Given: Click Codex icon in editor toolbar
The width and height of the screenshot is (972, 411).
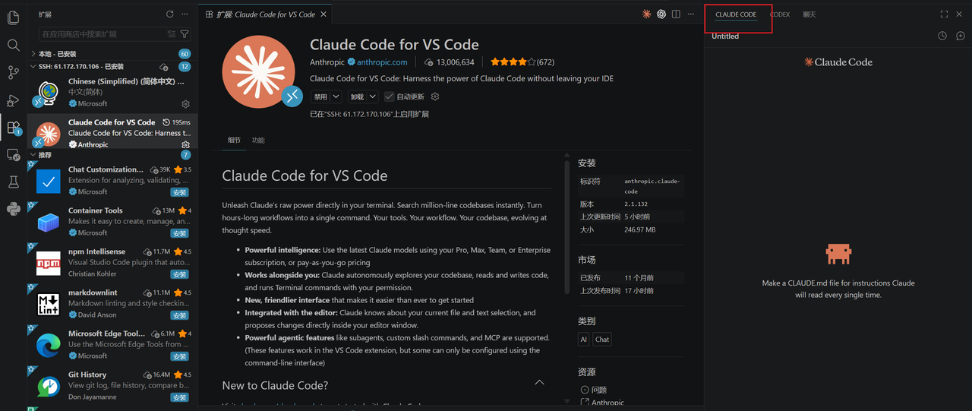Looking at the screenshot, I should pyautogui.click(x=661, y=14).
